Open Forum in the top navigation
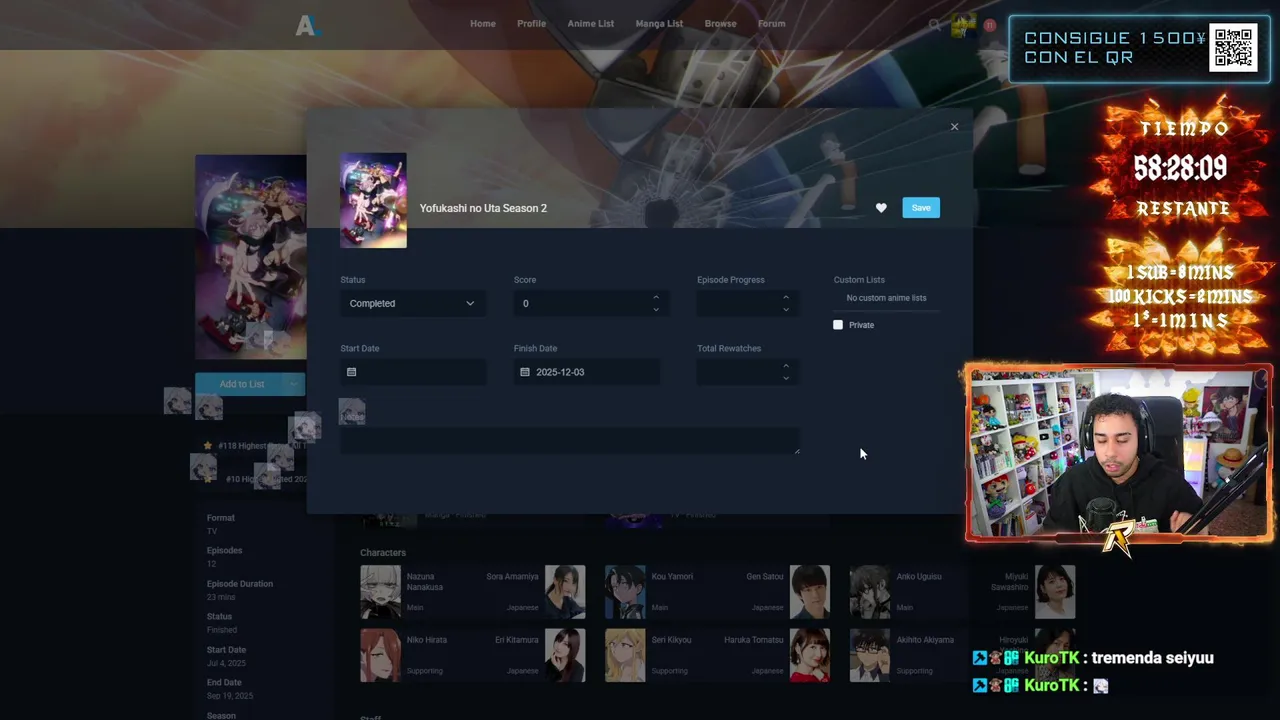The width and height of the screenshot is (1280, 720). point(771,24)
